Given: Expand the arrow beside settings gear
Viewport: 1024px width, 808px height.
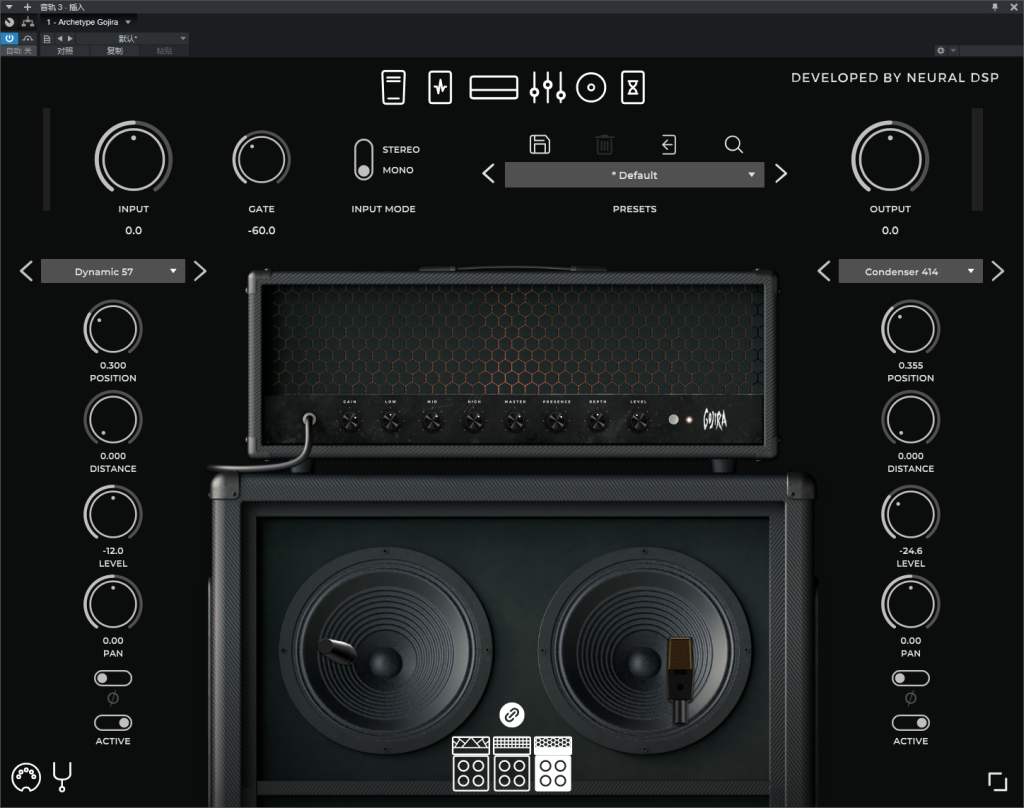Looking at the screenshot, I should tap(953, 50).
